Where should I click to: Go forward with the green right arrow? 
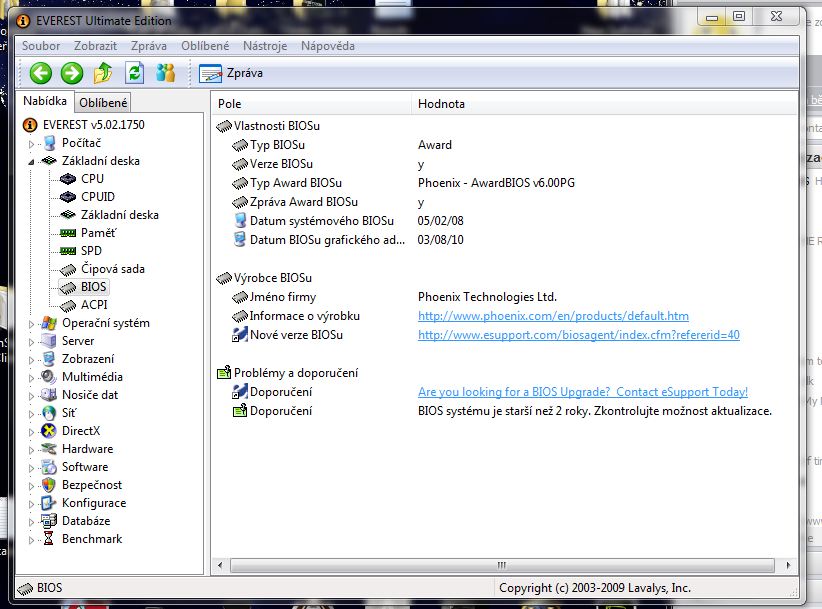pyautogui.click(x=72, y=73)
